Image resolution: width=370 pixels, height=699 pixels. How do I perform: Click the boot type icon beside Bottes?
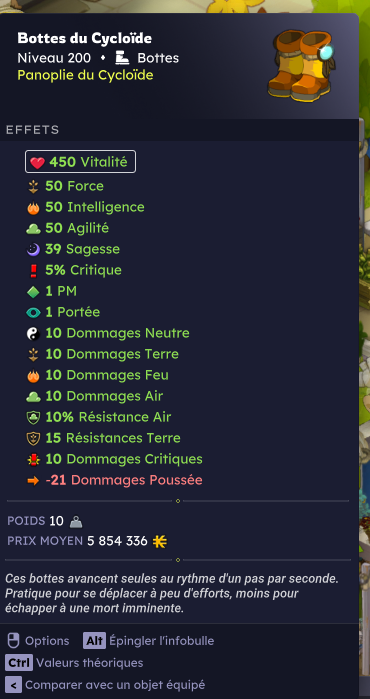122,58
